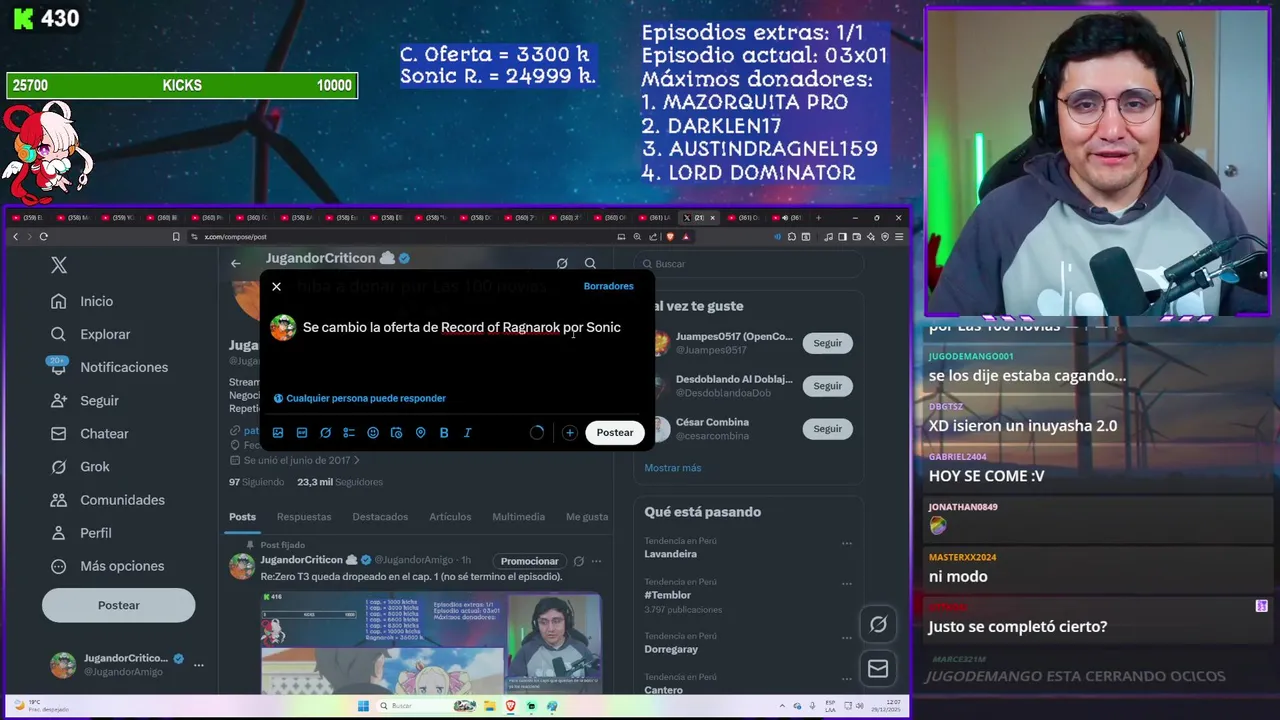Go to X home logo

59,265
